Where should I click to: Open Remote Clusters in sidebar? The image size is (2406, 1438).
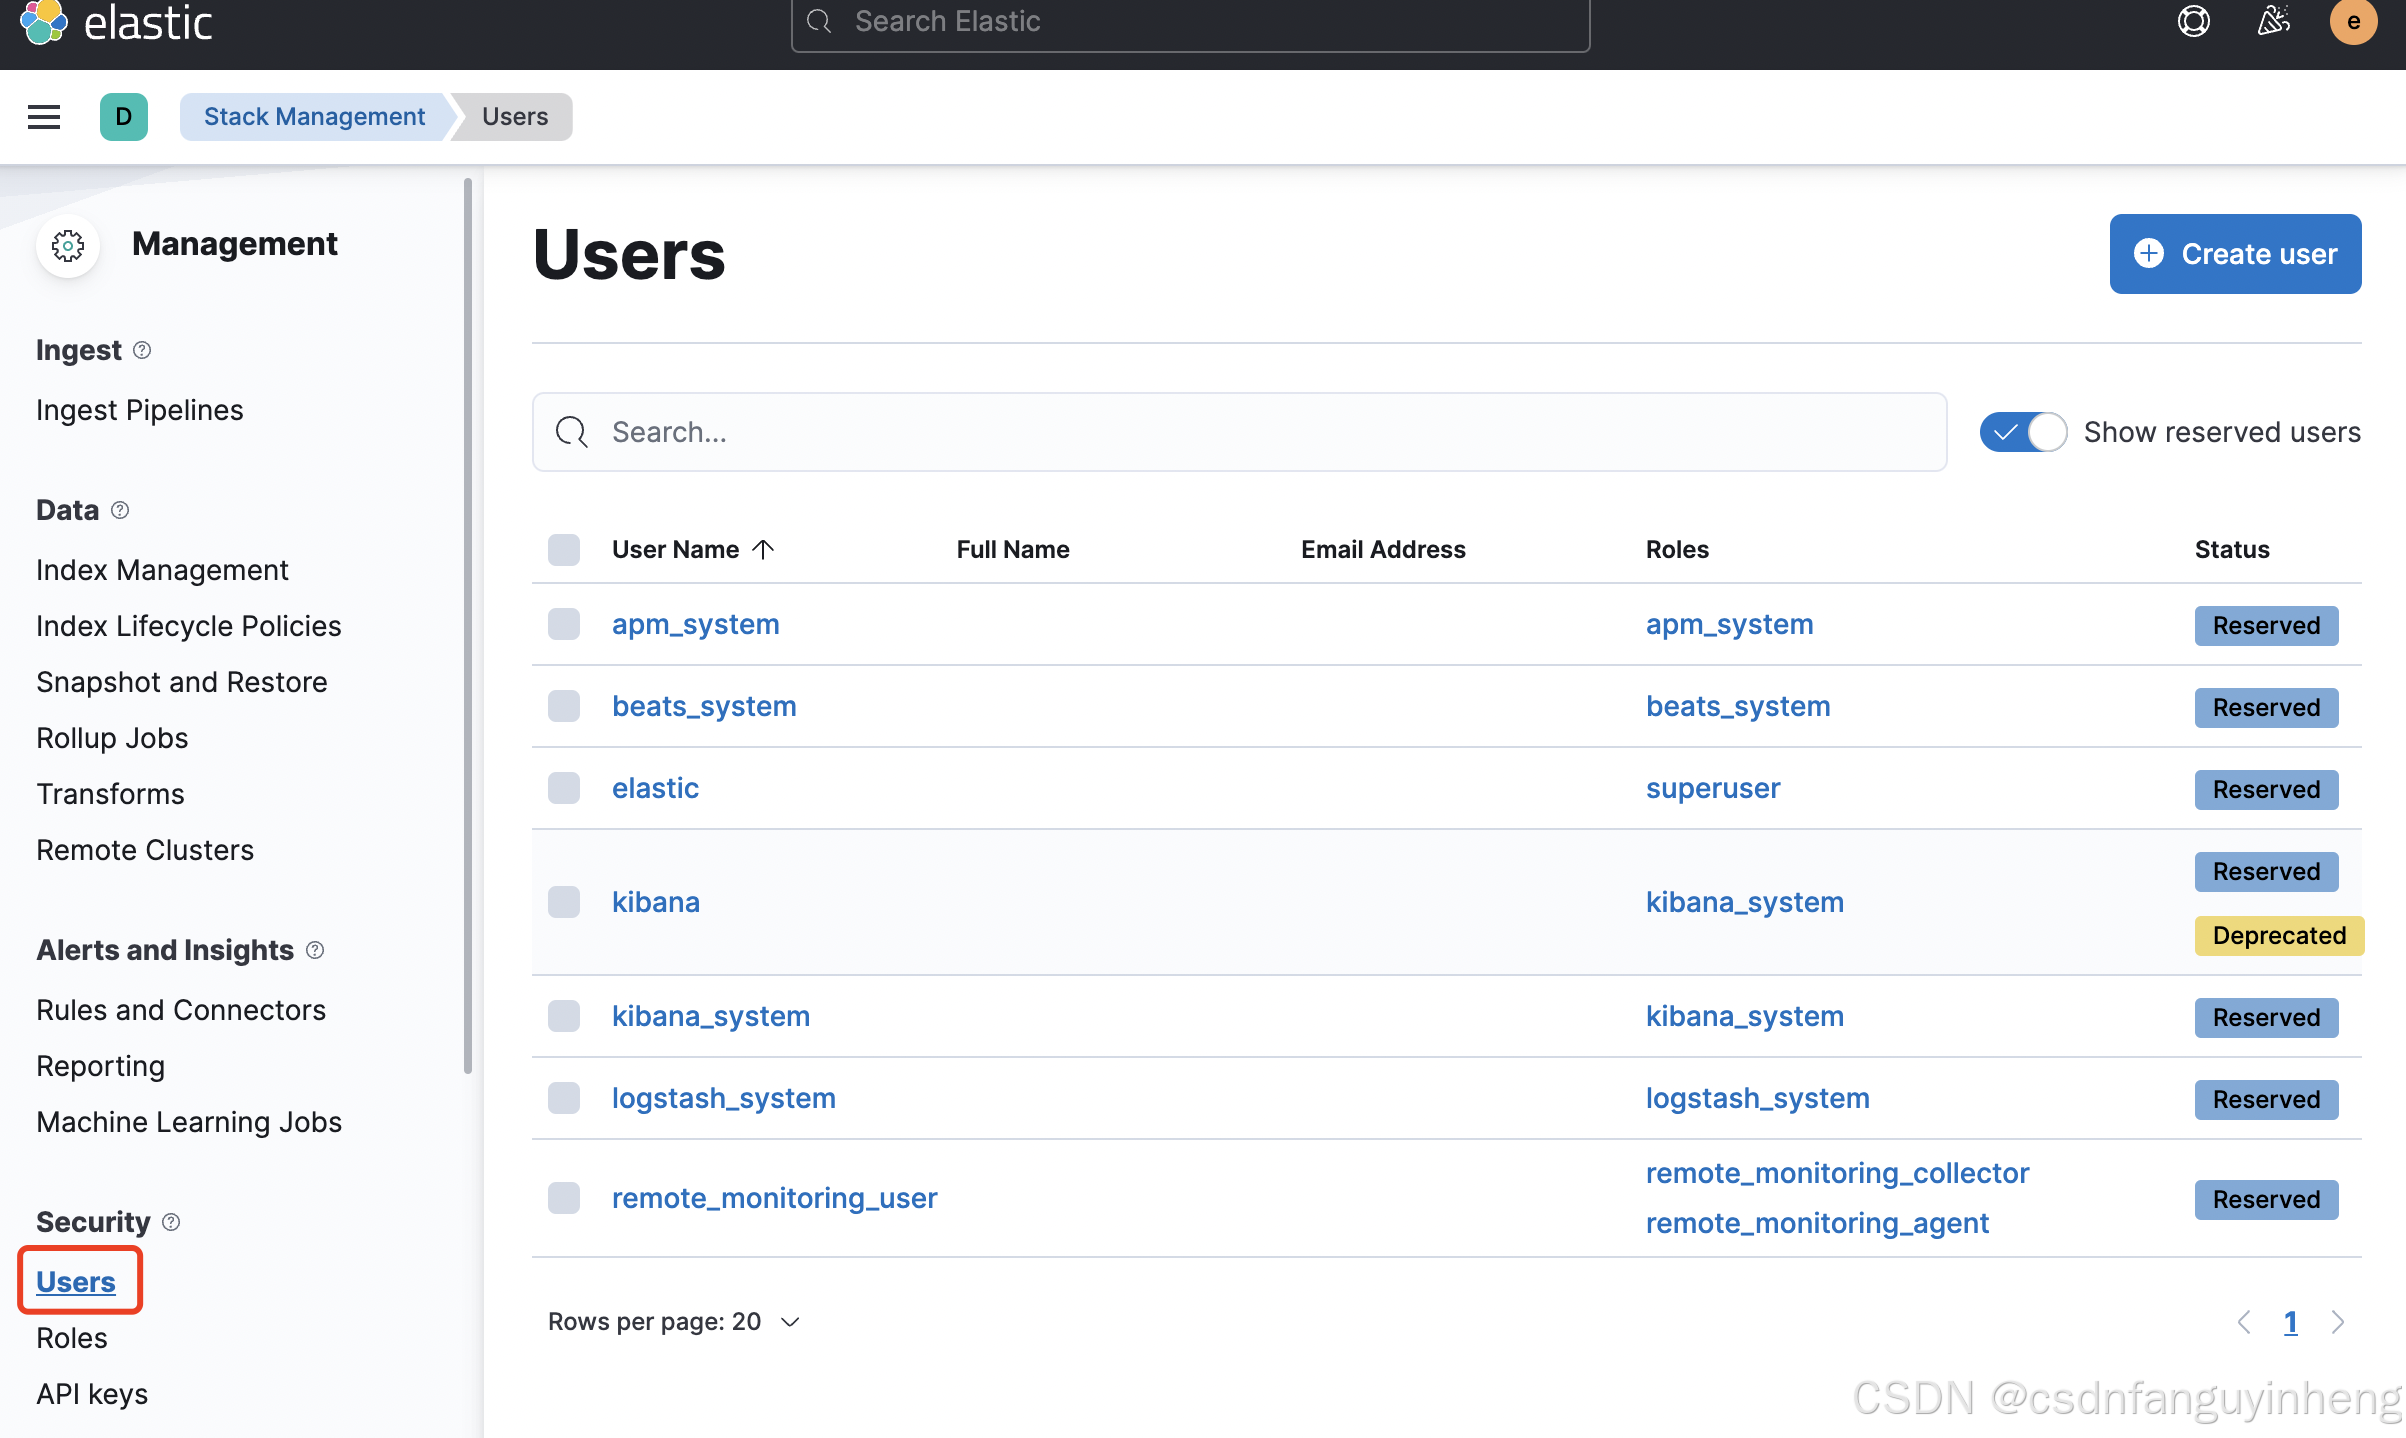click(x=145, y=850)
